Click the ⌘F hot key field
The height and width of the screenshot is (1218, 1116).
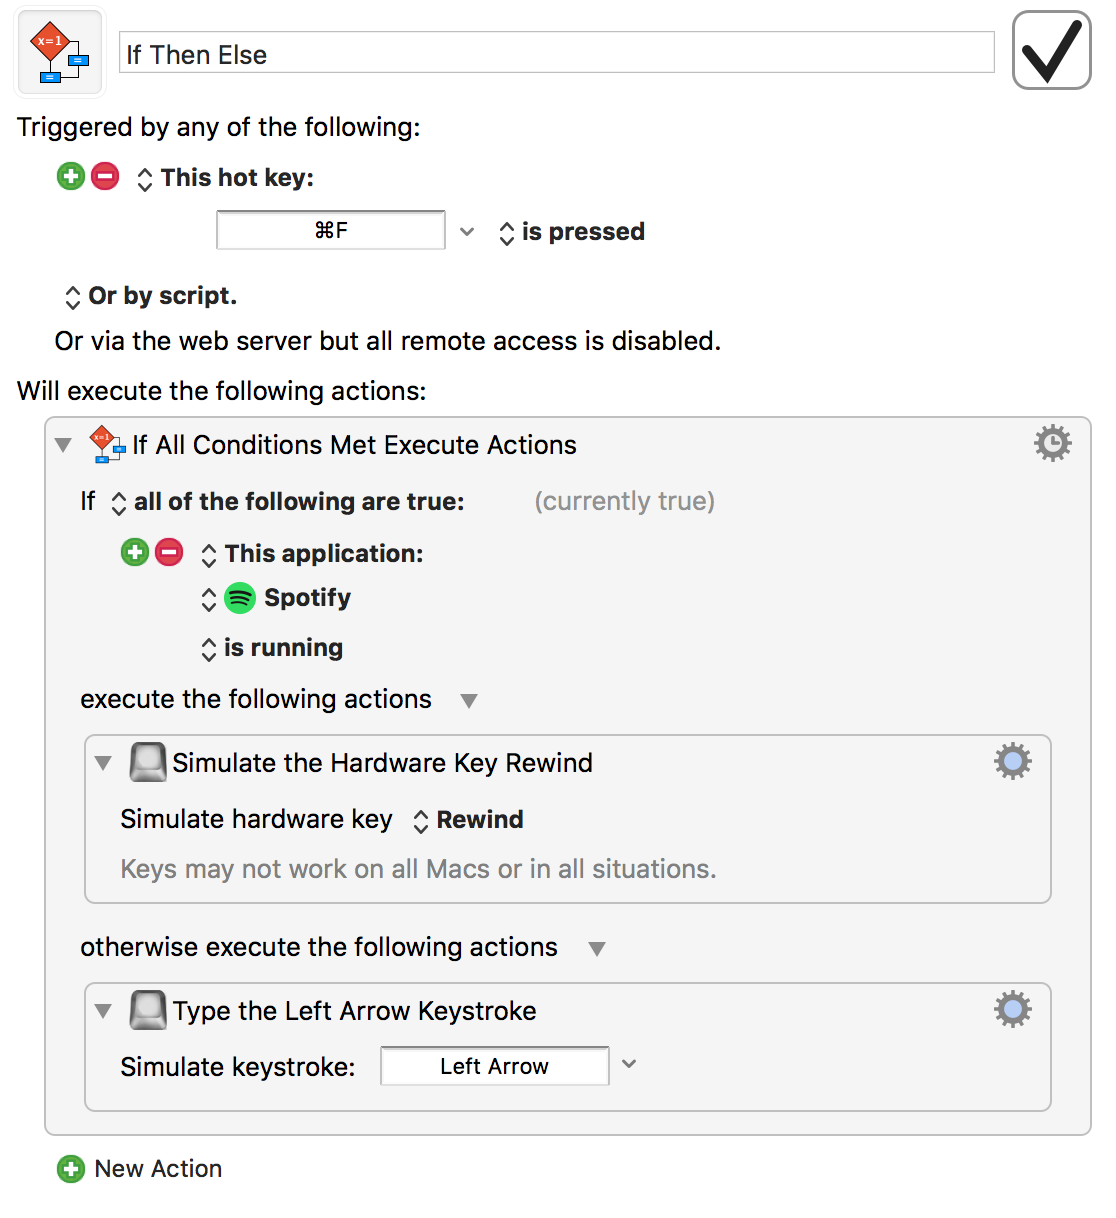coord(331,231)
